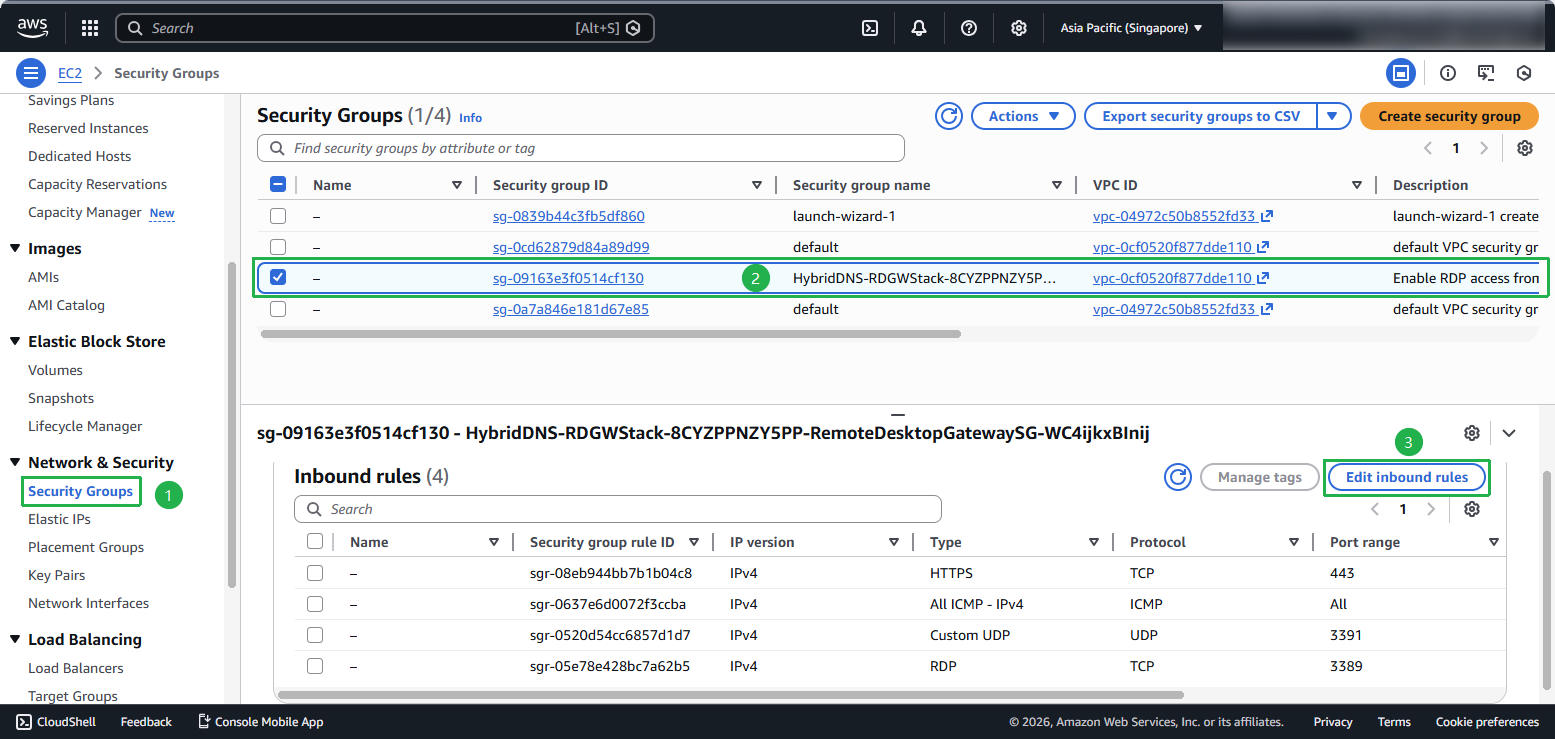1555x739 pixels.
Task: Open the sg-0839b44c3fb5df860 security group link
Action: pos(568,216)
